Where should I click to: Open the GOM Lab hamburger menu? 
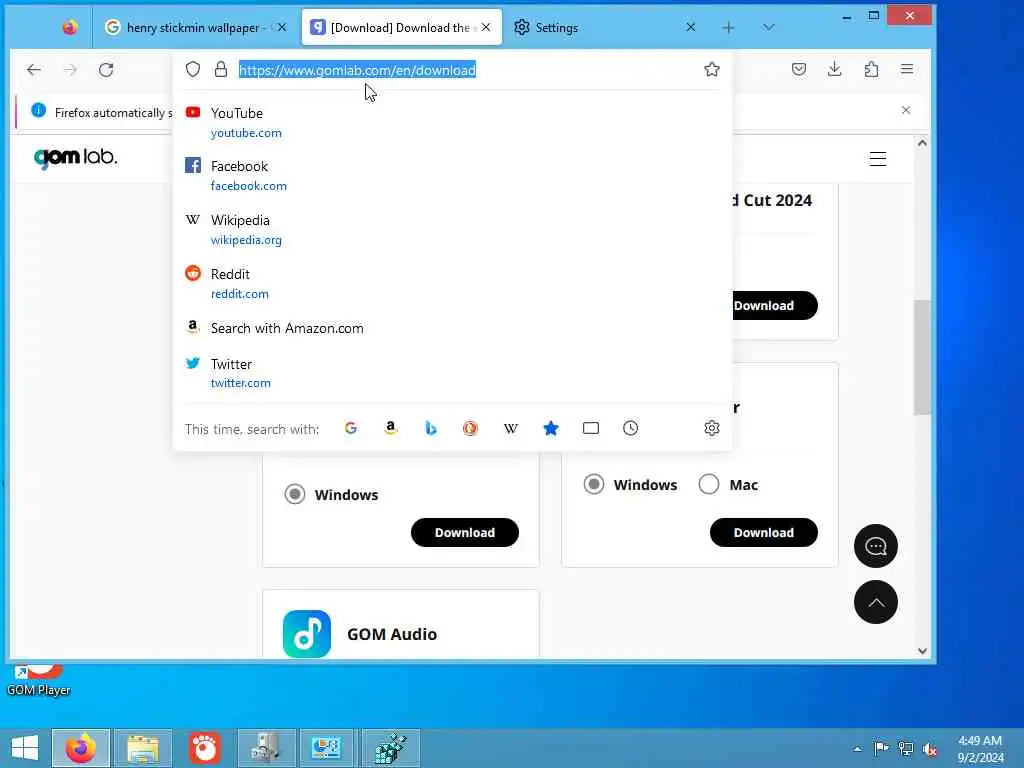point(878,159)
